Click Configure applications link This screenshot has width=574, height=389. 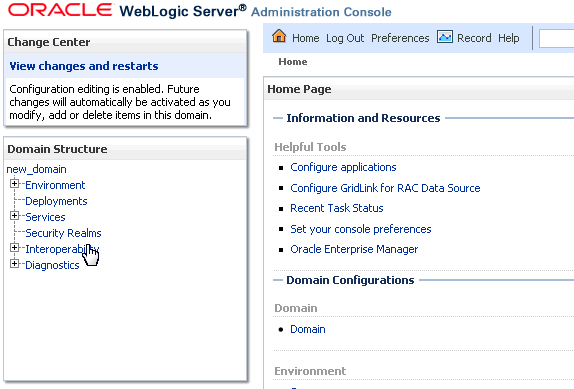pos(343,167)
